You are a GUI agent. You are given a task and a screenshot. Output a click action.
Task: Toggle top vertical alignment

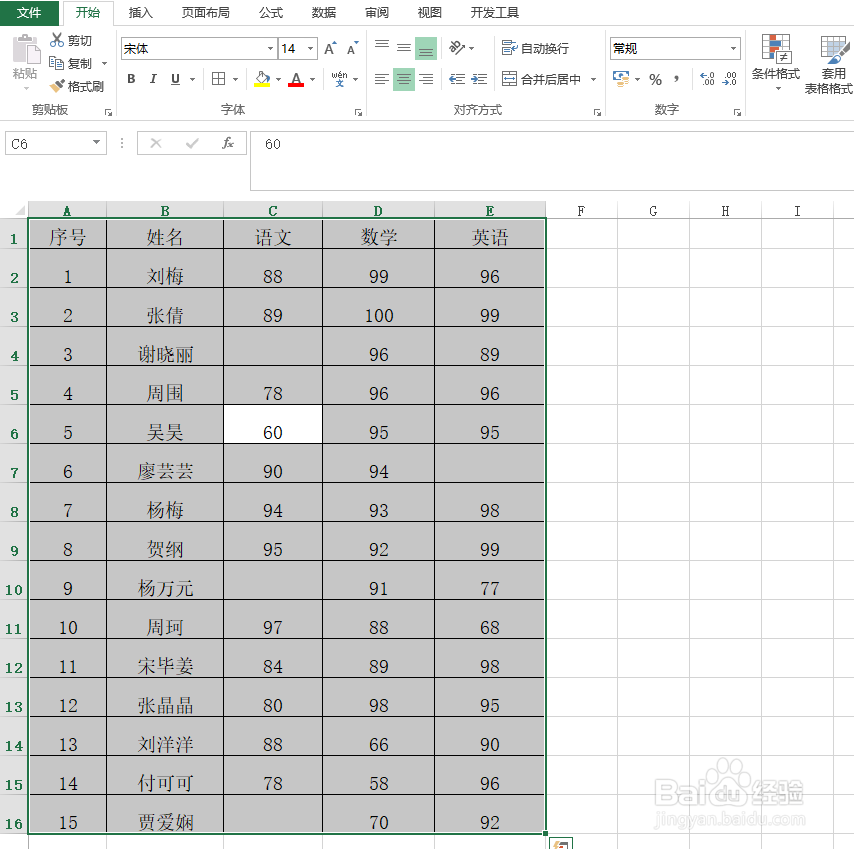[x=382, y=48]
